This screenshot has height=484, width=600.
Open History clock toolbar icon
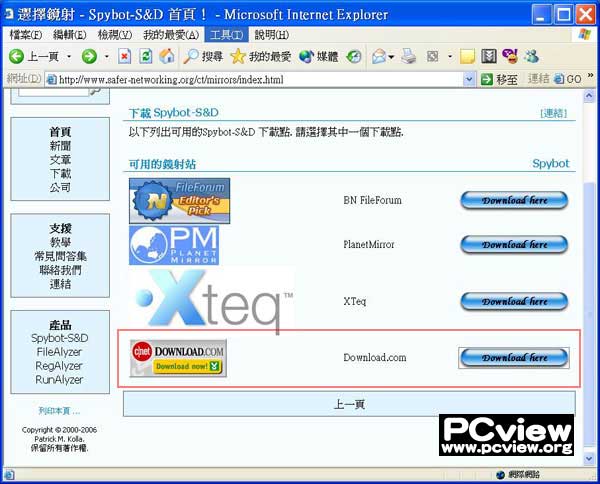click(354, 57)
